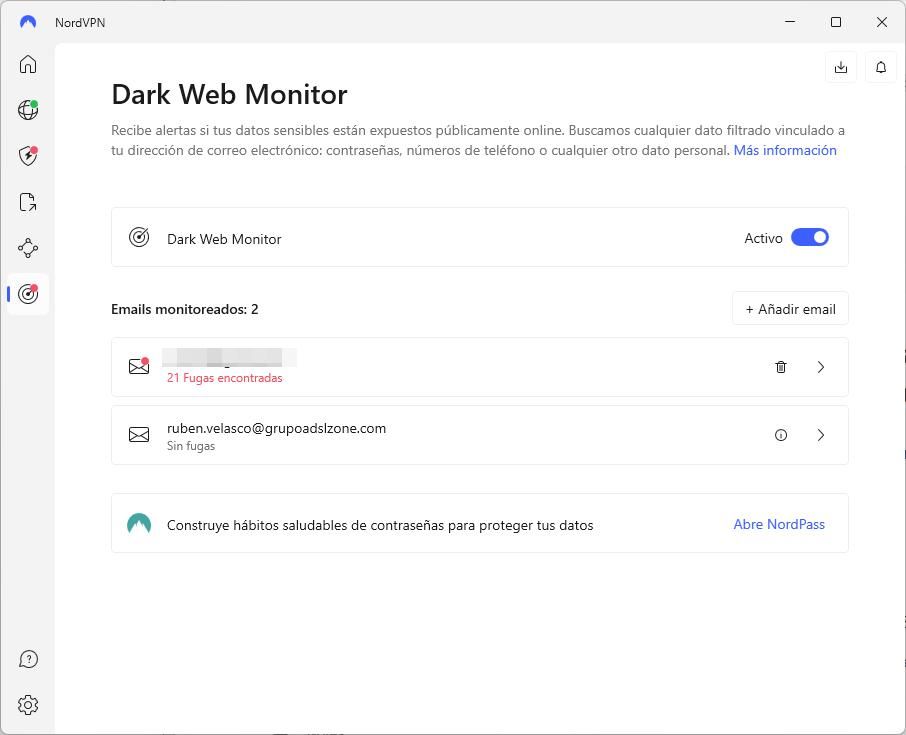Click the download update icon
This screenshot has height=735, width=906.
click(x=841, y=67)
